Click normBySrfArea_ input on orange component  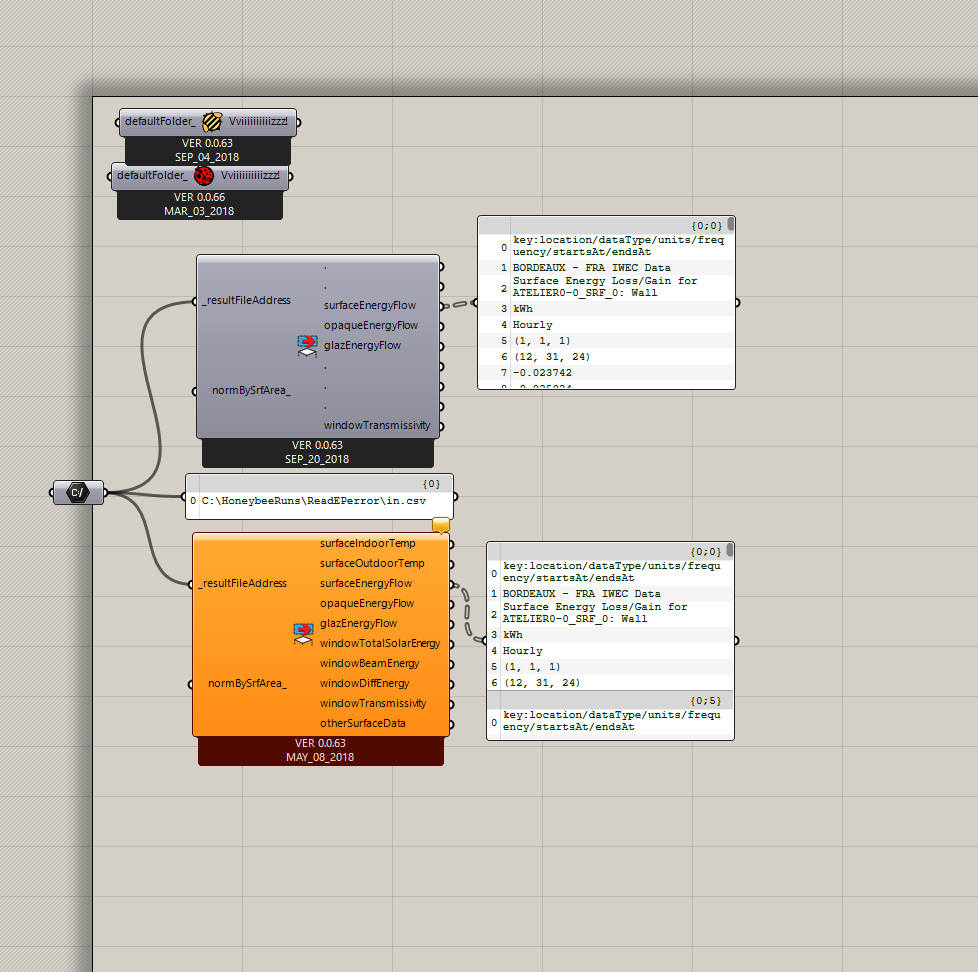coord(247,683)
